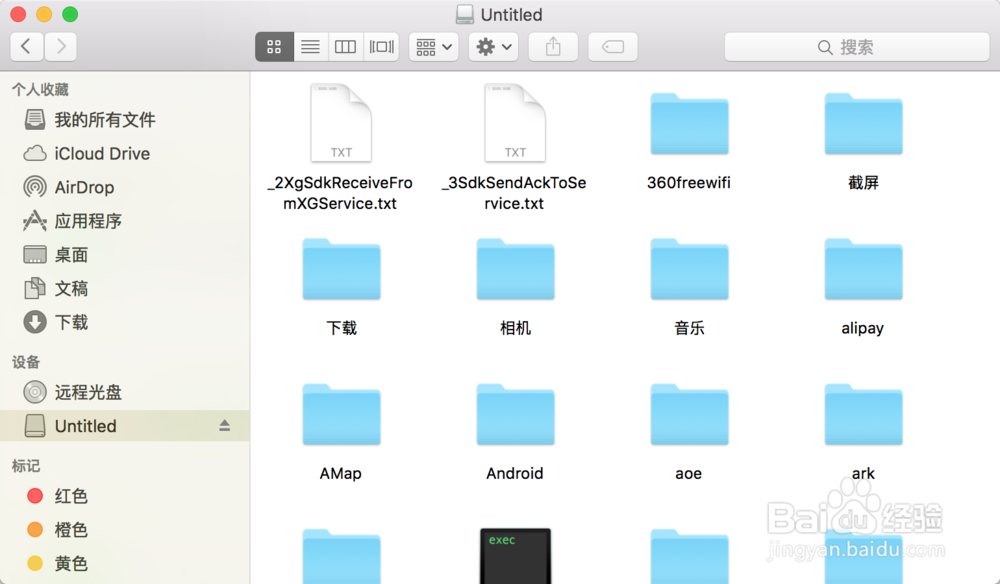
Task: Select the 音乐 folder
Action: (x=689, y=270)
